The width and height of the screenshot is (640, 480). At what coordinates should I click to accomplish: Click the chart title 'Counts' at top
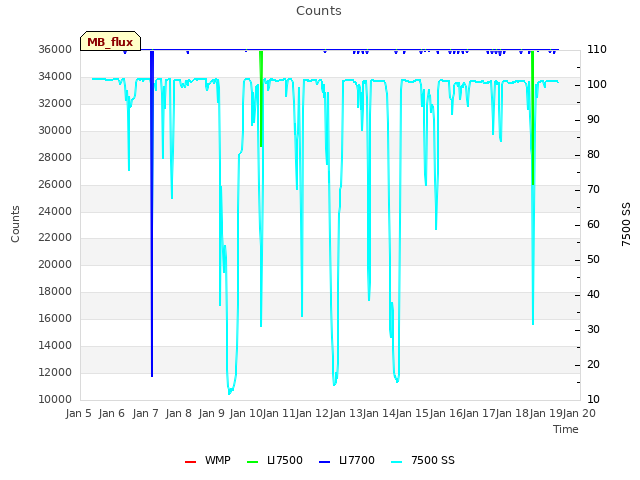click(x=319, y=11)
